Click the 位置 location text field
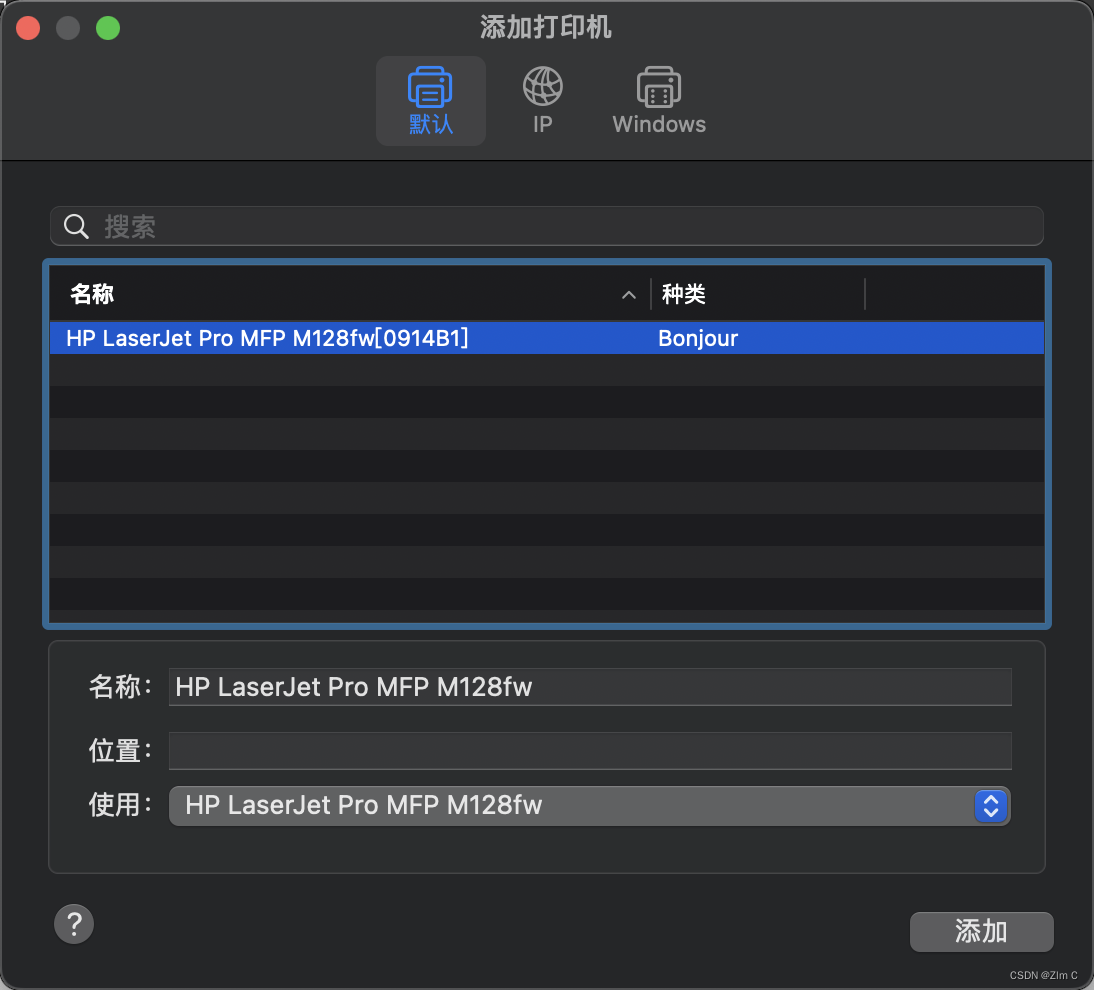 point(590,750)
